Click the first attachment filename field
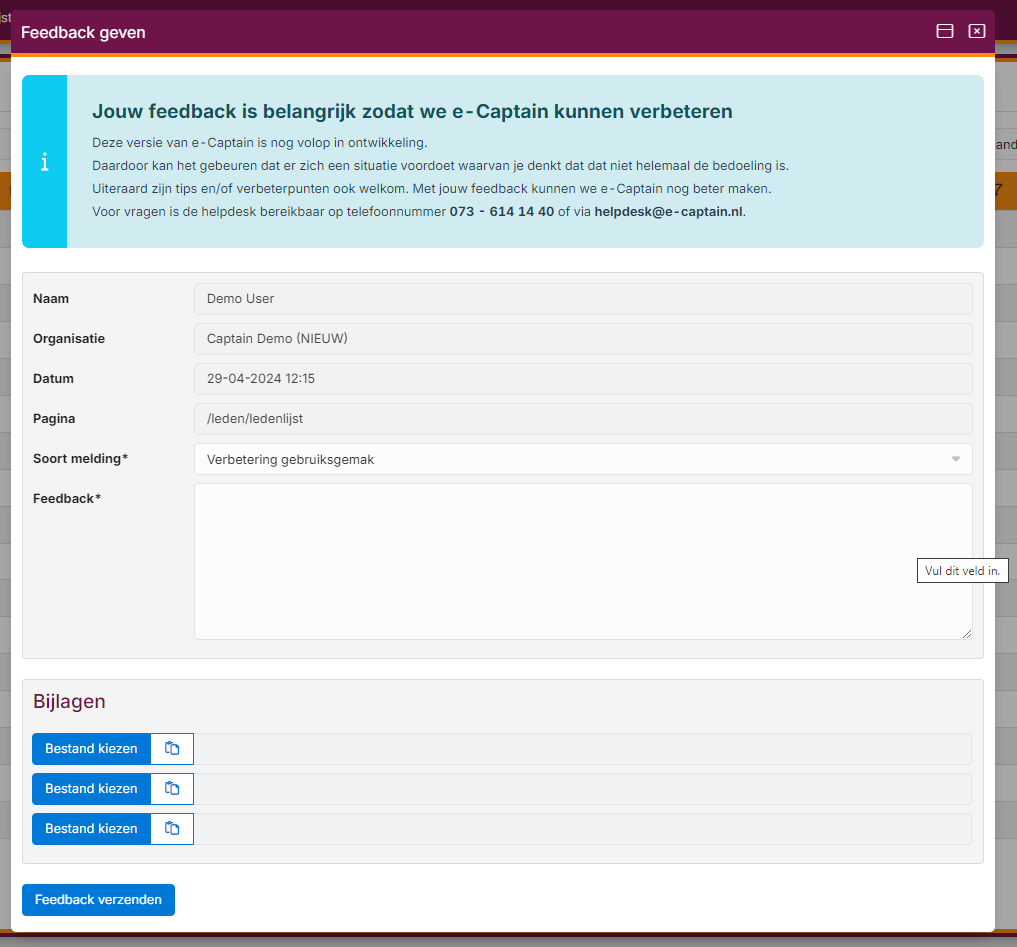This screenshot has height=947, width=1017. pos(582,749)
